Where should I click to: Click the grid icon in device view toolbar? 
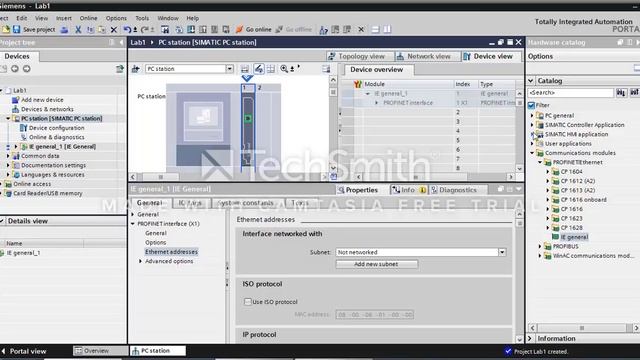pyautogui.click(x=271, y=69)
